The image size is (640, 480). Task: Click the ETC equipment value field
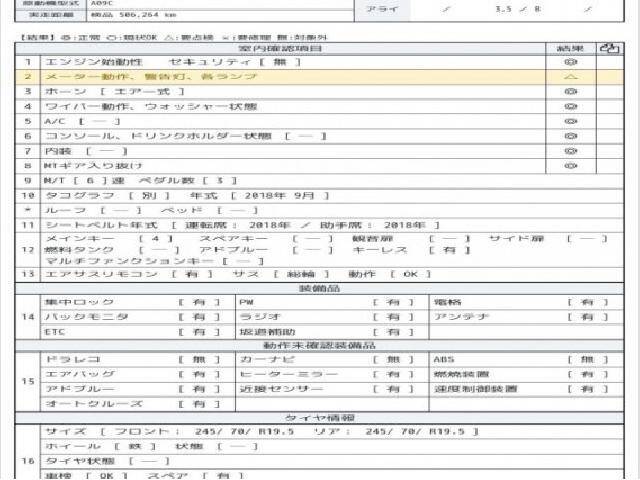coord(200,331)
